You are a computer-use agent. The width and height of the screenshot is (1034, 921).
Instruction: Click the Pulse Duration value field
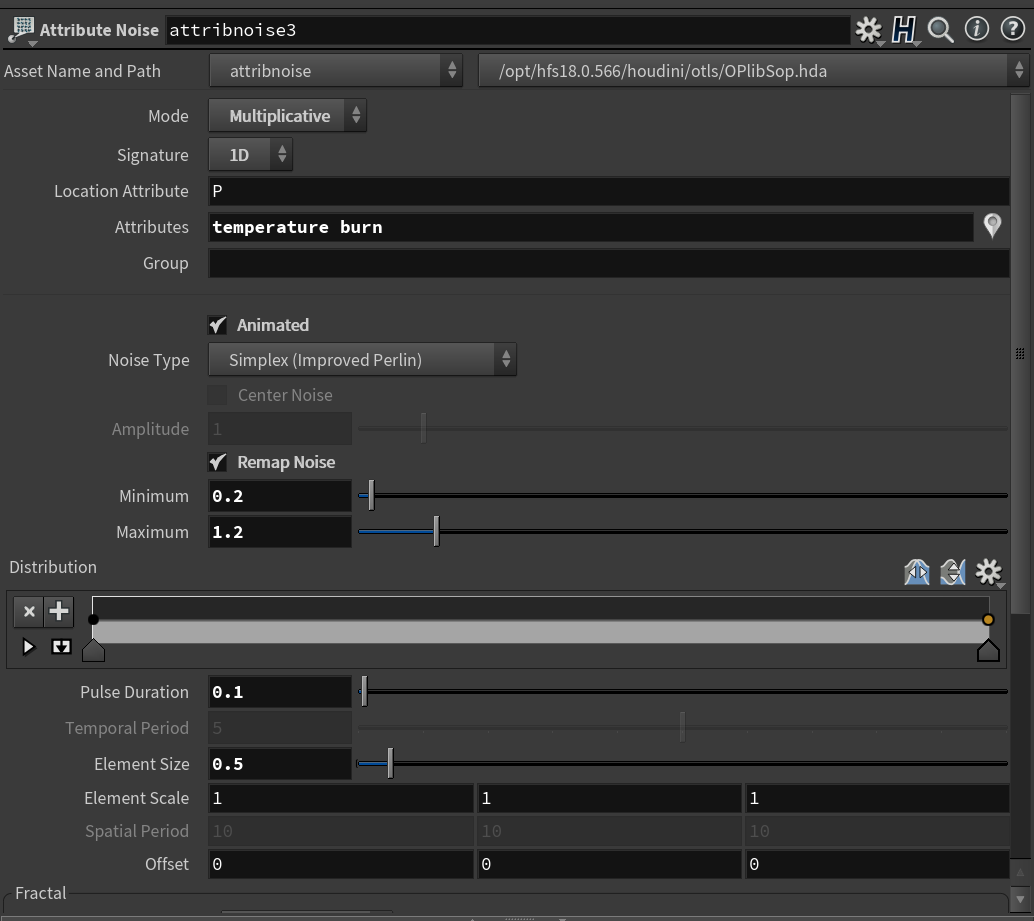pyautogui.click(x=280, y=692)
